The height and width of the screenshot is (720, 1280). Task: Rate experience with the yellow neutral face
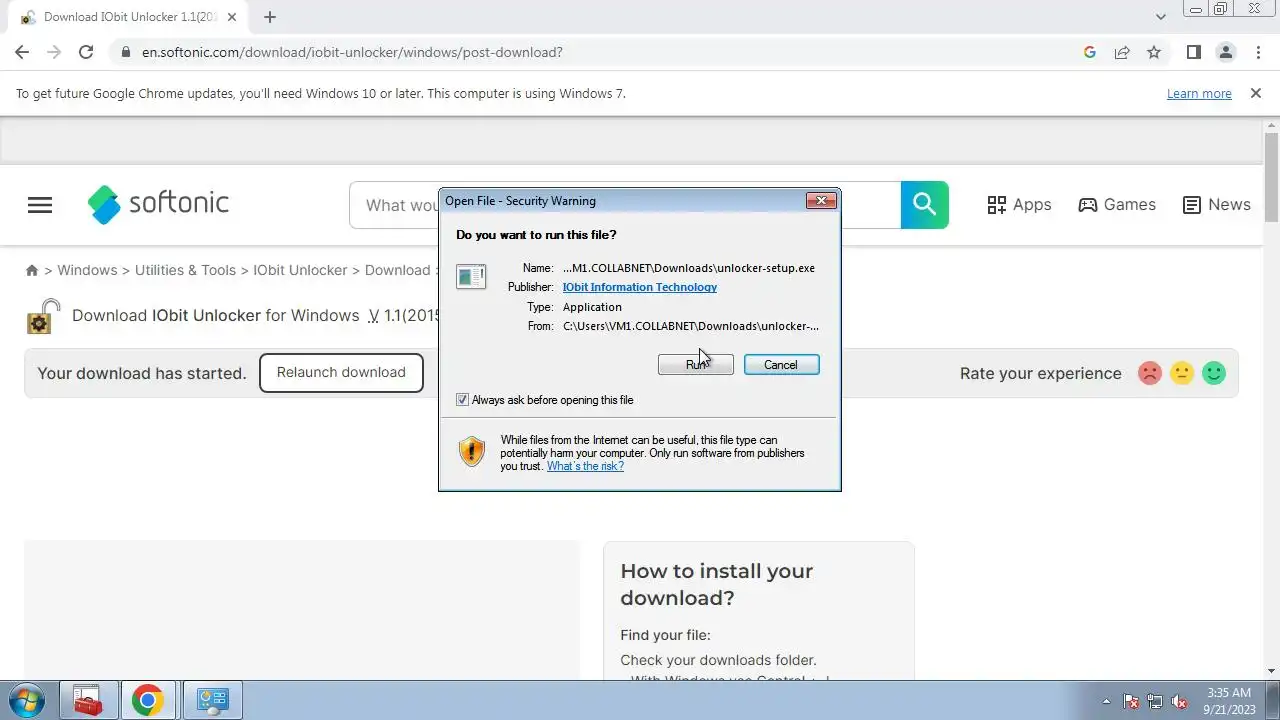pos(1182,373)
